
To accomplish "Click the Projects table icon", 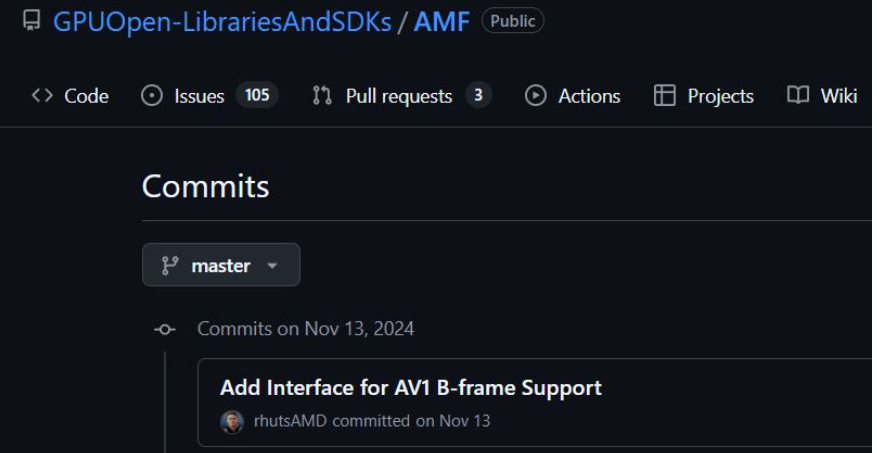I will (x=664, y=96).
